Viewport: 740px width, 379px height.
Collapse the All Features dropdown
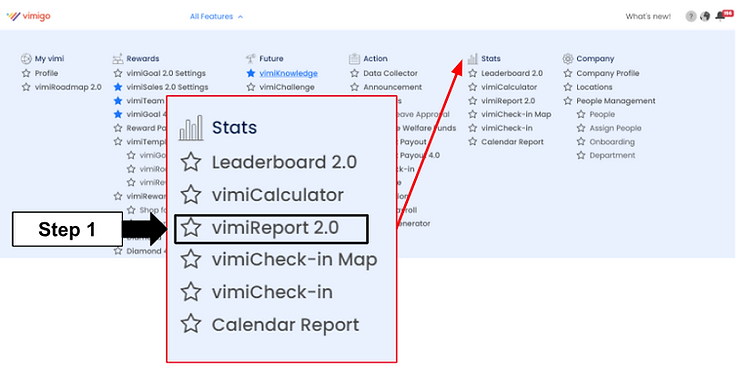(216, 17)
